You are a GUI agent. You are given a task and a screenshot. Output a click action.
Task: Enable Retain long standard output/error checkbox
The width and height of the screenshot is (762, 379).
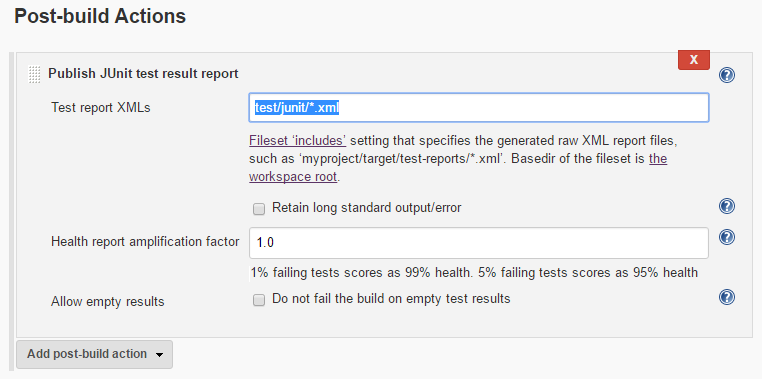coord(259,209)
